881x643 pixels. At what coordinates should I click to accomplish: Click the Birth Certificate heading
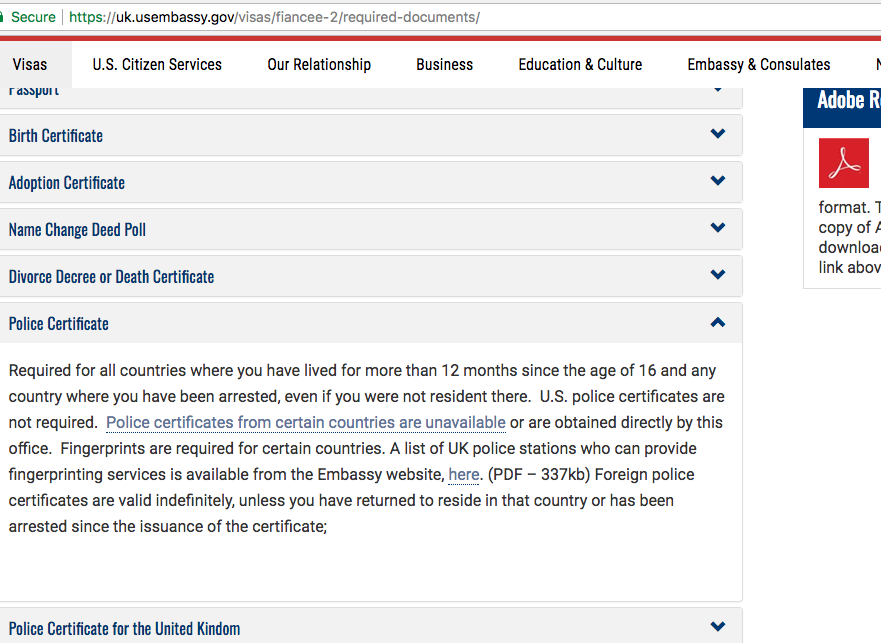coord(56,136)
